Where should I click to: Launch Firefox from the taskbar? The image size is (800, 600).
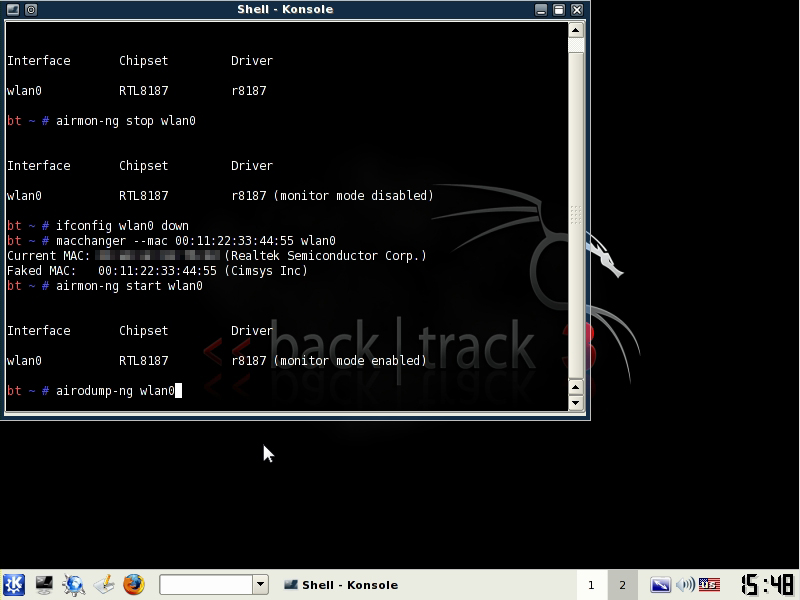(x=134, y=585)
